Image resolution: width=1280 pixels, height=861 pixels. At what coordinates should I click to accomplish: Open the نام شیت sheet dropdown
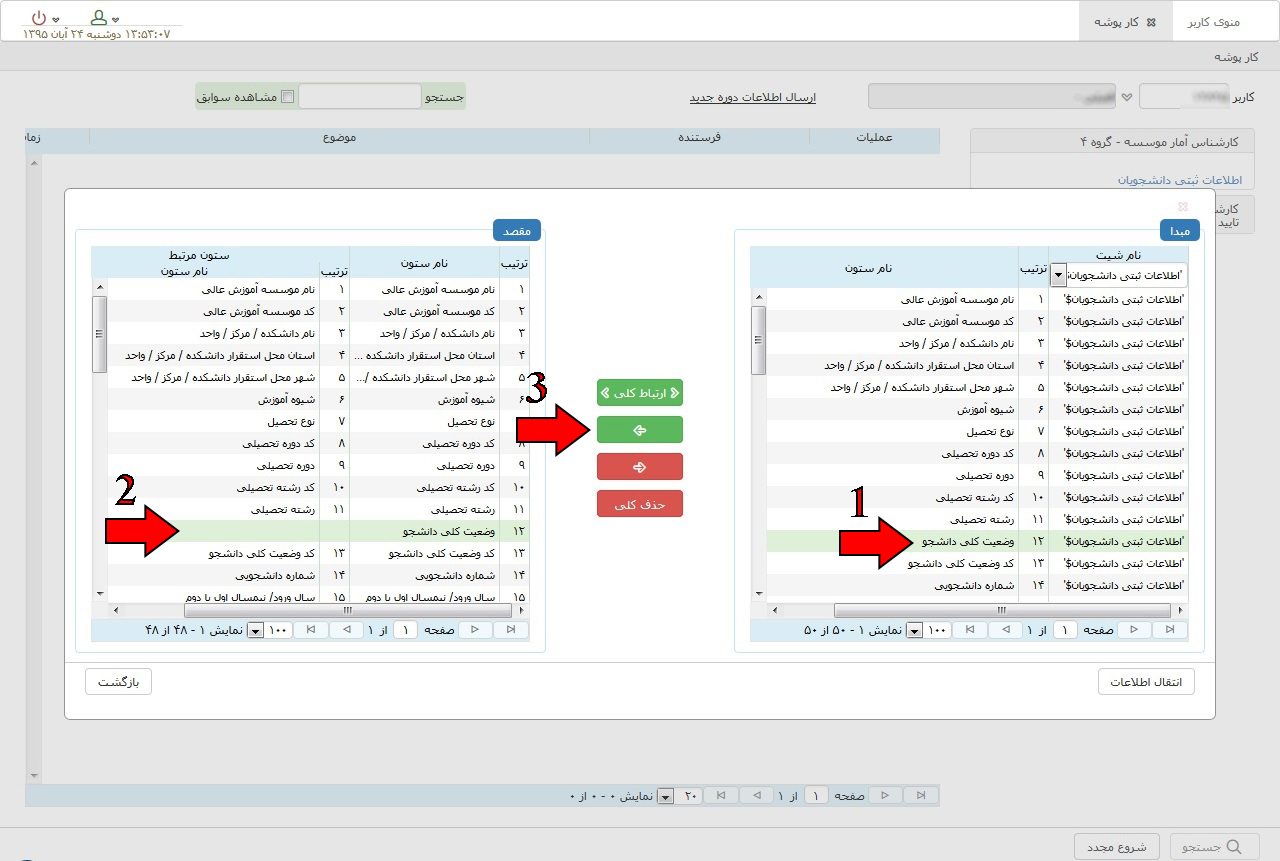1058,275
